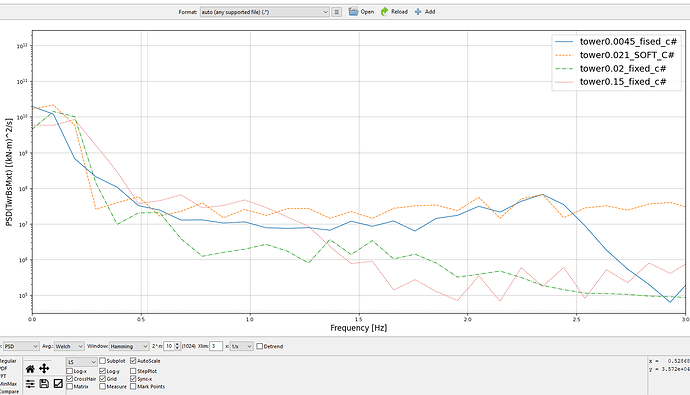Open the 1/x axis dropdown
This screenshot has width=690, height=395.
242,347
